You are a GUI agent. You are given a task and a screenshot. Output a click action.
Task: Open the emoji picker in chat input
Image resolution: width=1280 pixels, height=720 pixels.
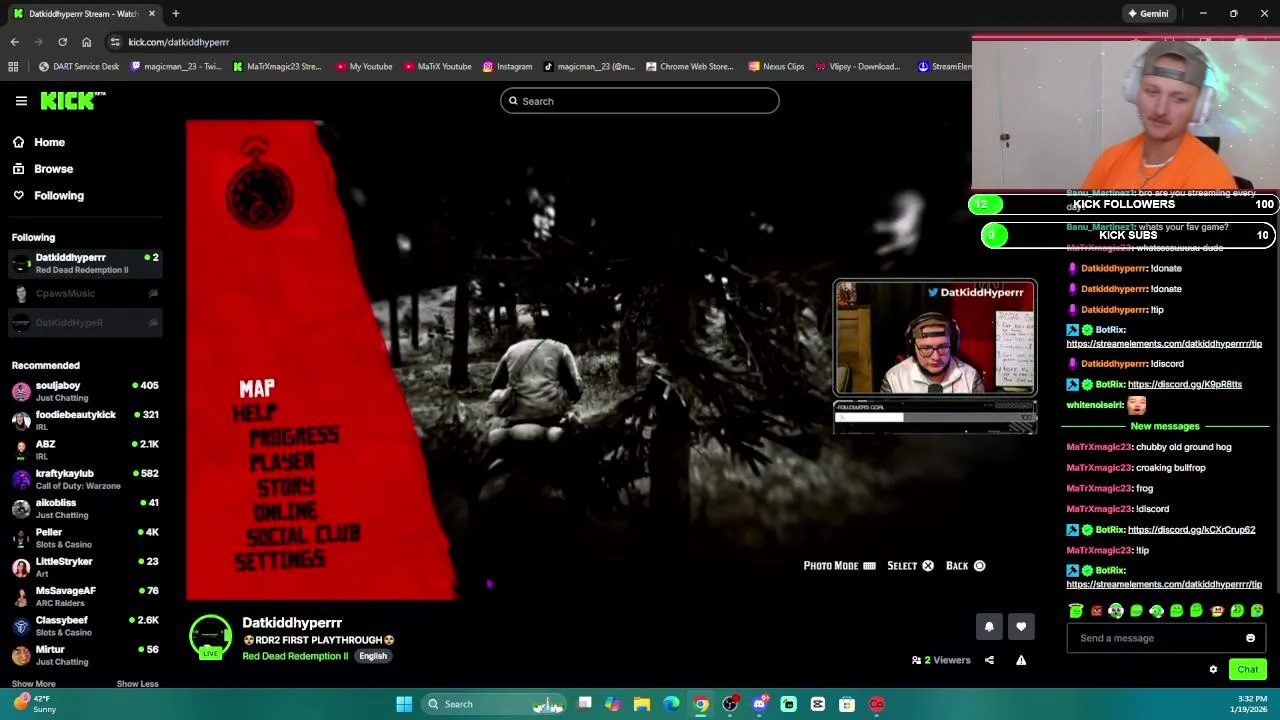1250,638
